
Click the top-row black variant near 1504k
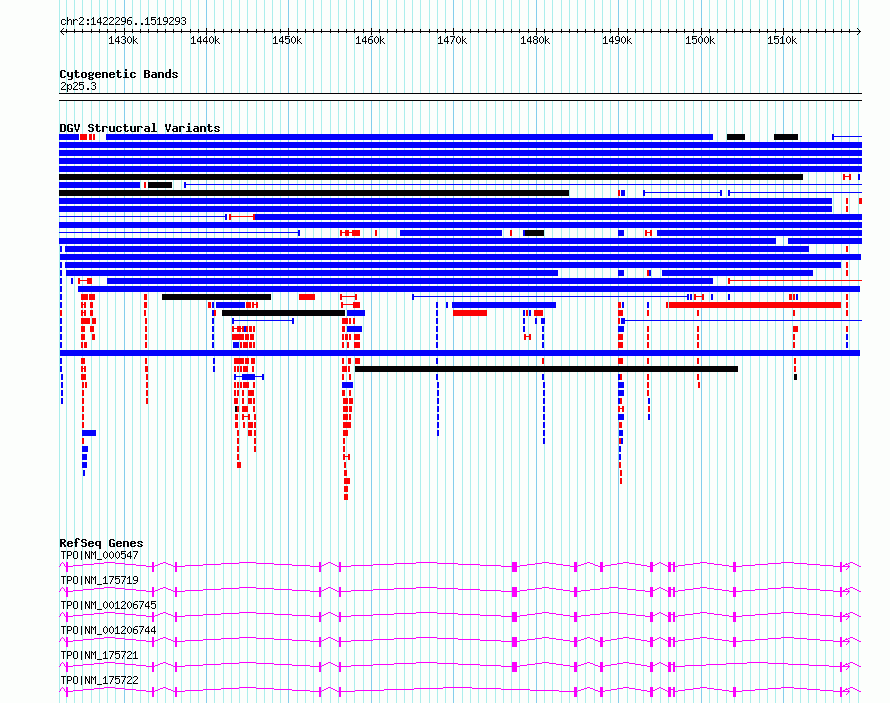(x=736, y=137)
